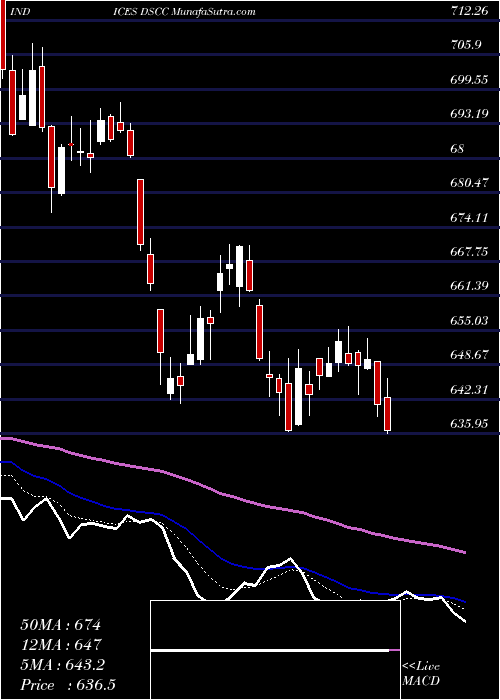The width and height of the screenshot is (500, 700).
Task: Click the 655.03 price axis label
Action: pyautogui.click(x=468, y=321)
